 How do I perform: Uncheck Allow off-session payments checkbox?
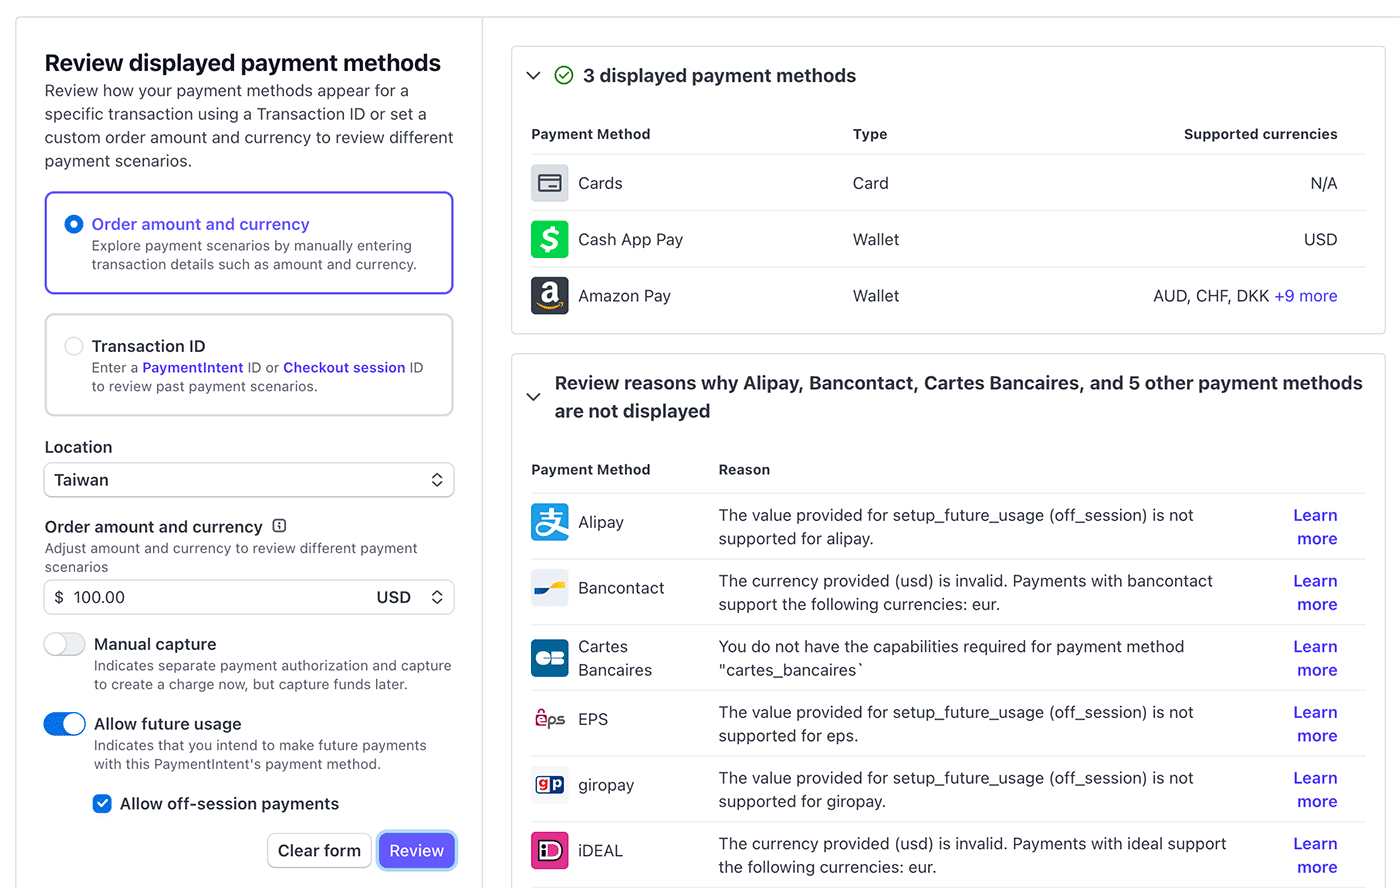pyautogui.click(x=102, y=804)
